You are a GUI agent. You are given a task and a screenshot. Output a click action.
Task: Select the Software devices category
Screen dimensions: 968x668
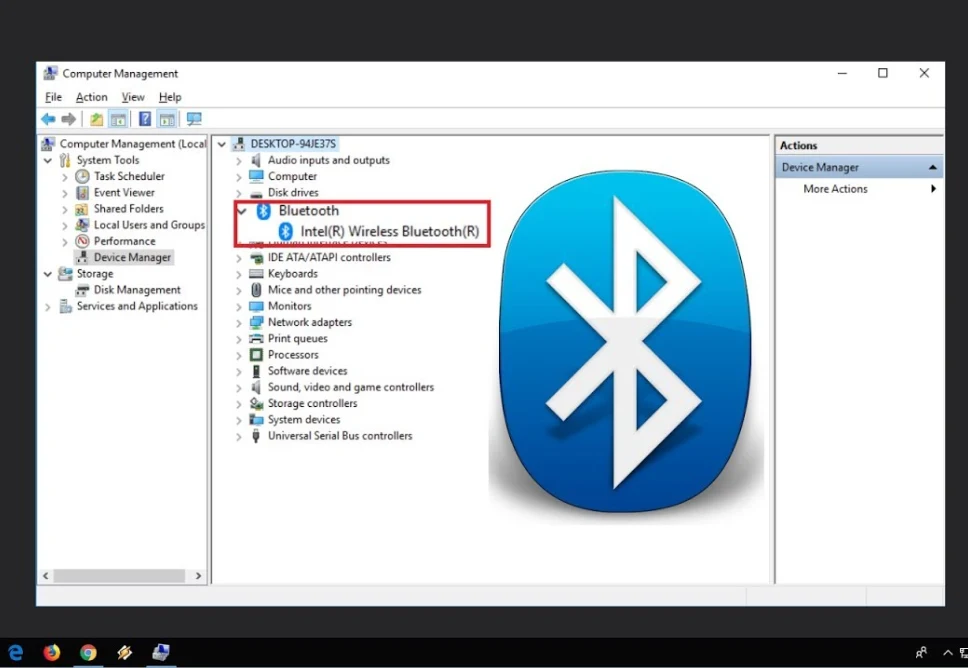coord(307,371)
